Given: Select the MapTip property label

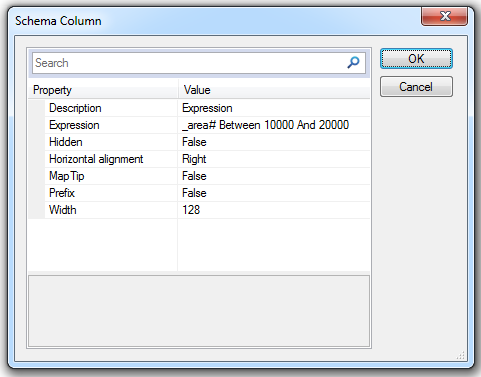Looking at the screenshot, I should click(66, 176).
